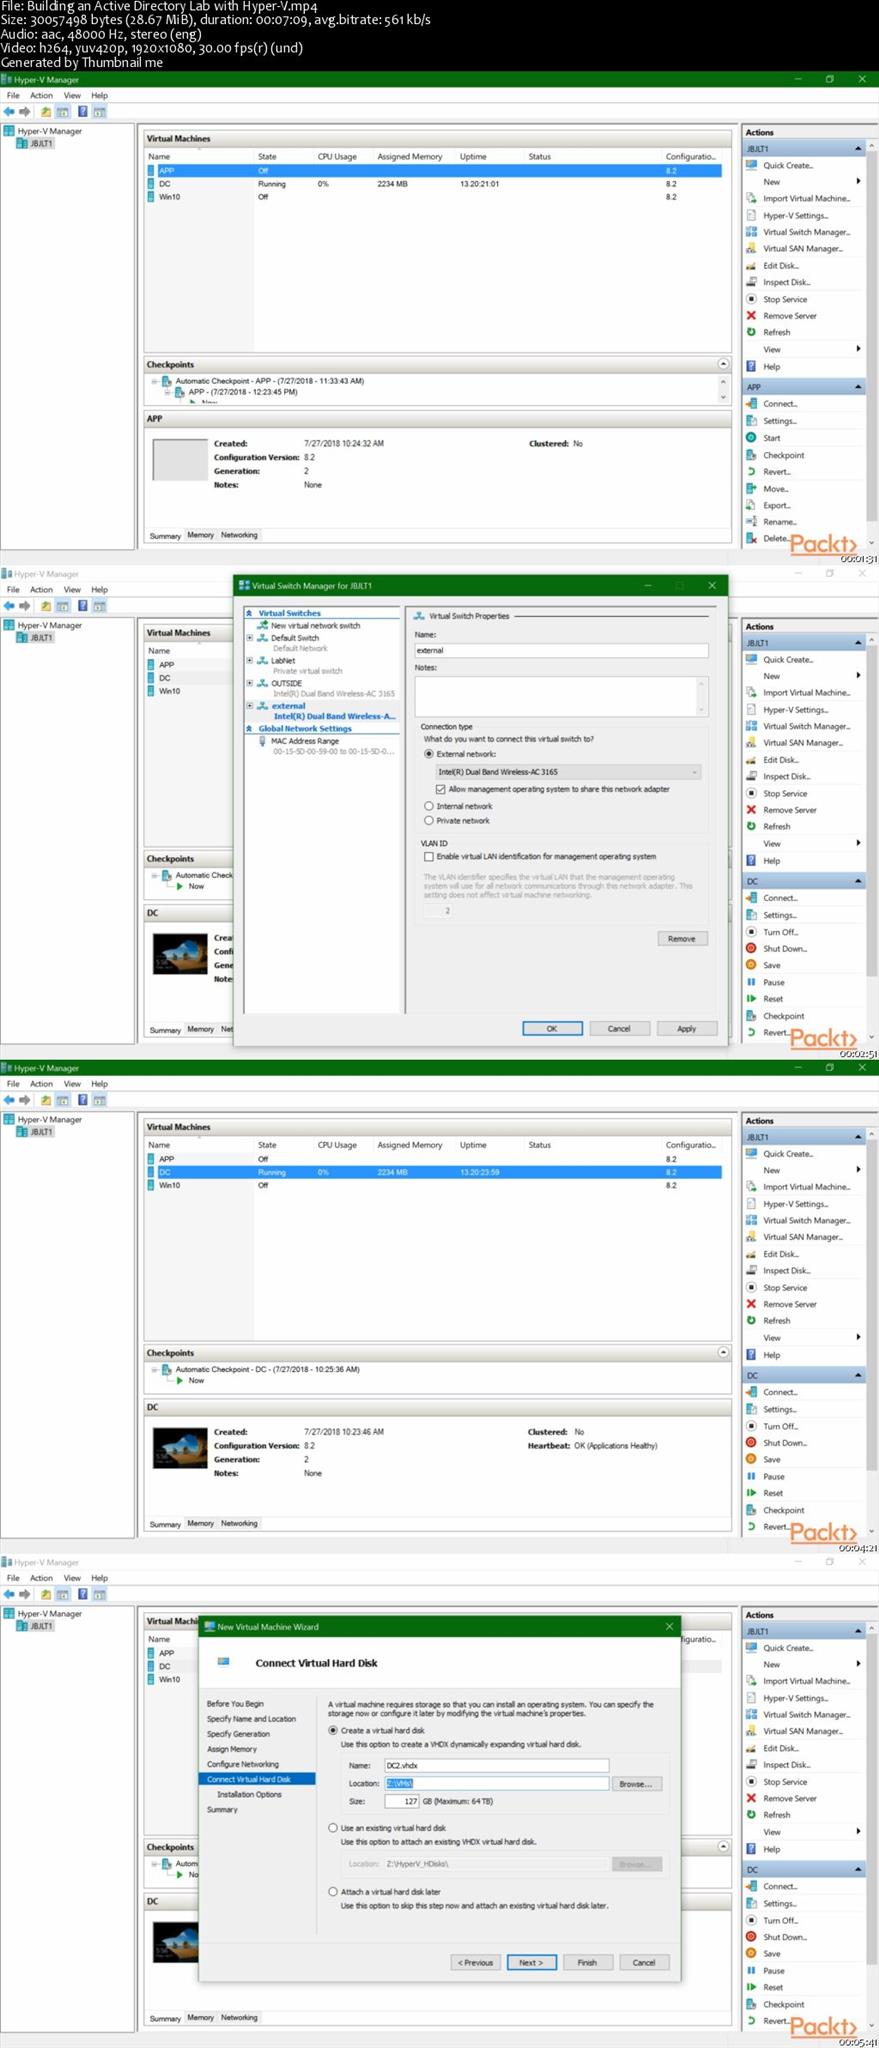Click Checkpoint under DC actions in 00:04:21 frame

click(x=784, y=1510)
